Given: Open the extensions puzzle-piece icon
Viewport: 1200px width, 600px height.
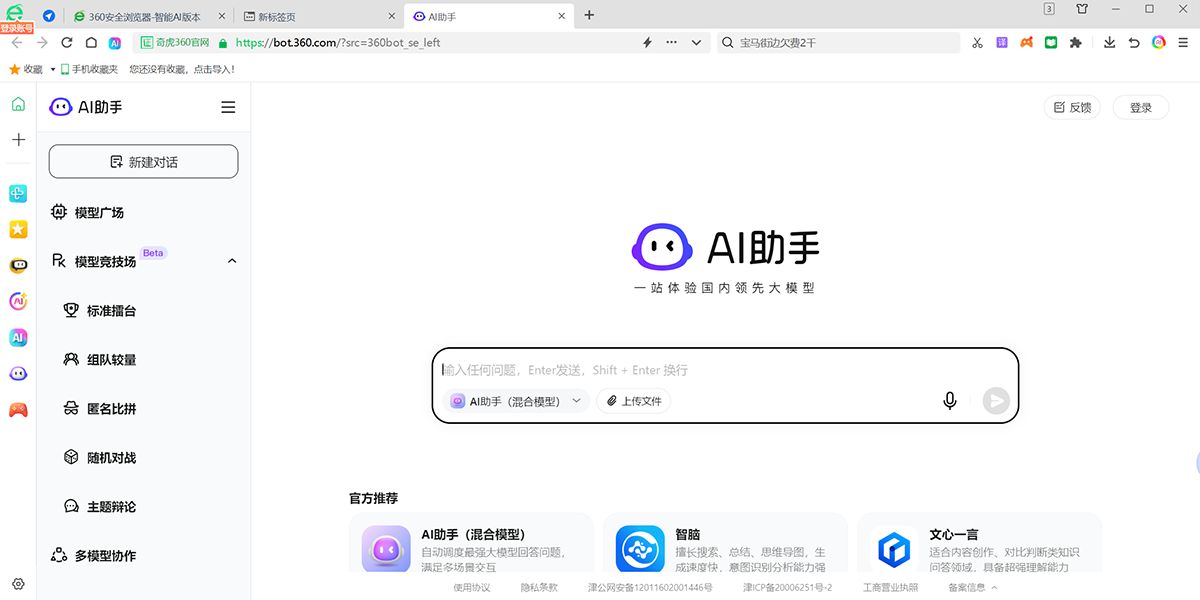Looking at the screenshot, I should pos(1076,42).
